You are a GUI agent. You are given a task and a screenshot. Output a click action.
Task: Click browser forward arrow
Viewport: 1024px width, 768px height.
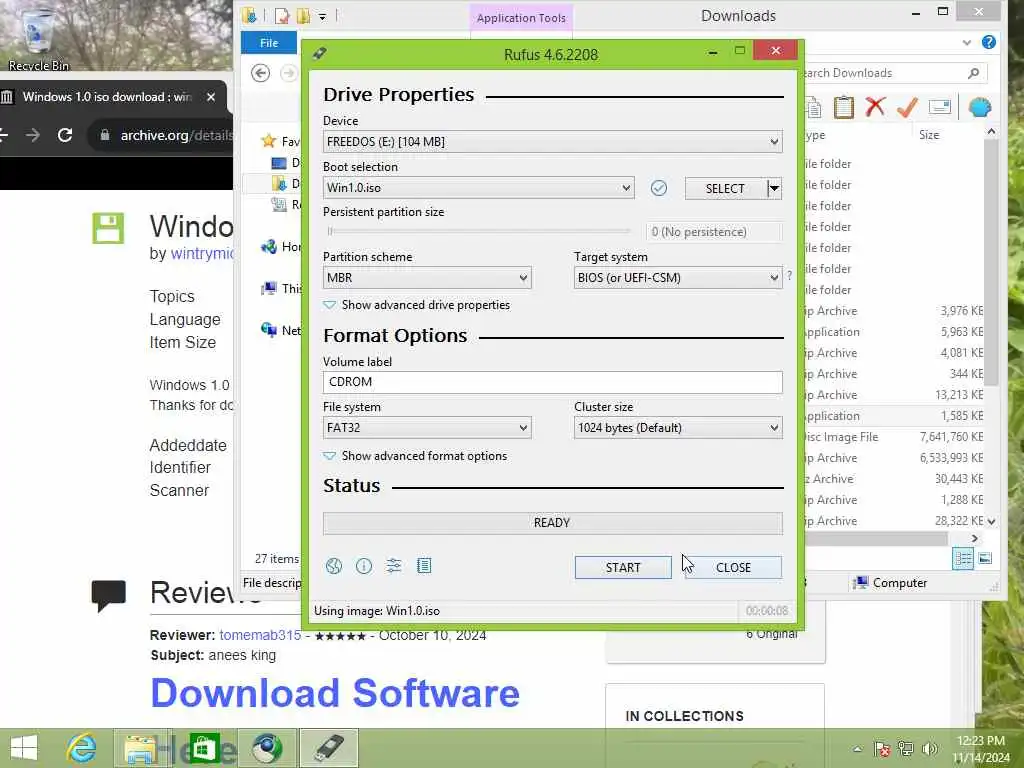33,135
